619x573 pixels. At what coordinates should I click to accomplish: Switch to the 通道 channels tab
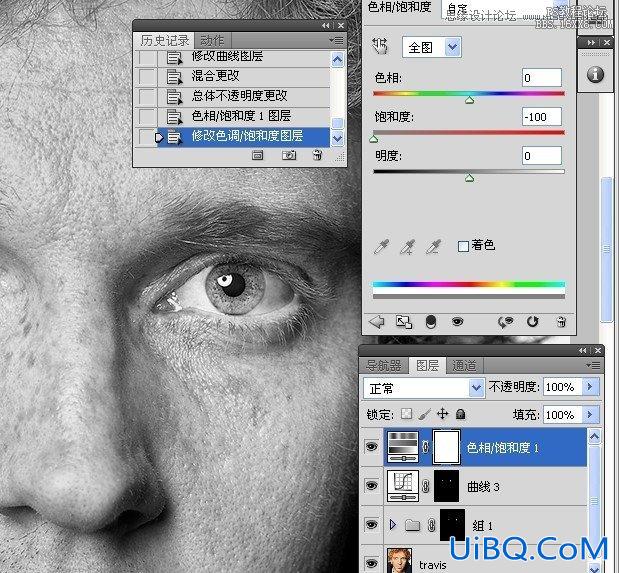tap(464, 366)
